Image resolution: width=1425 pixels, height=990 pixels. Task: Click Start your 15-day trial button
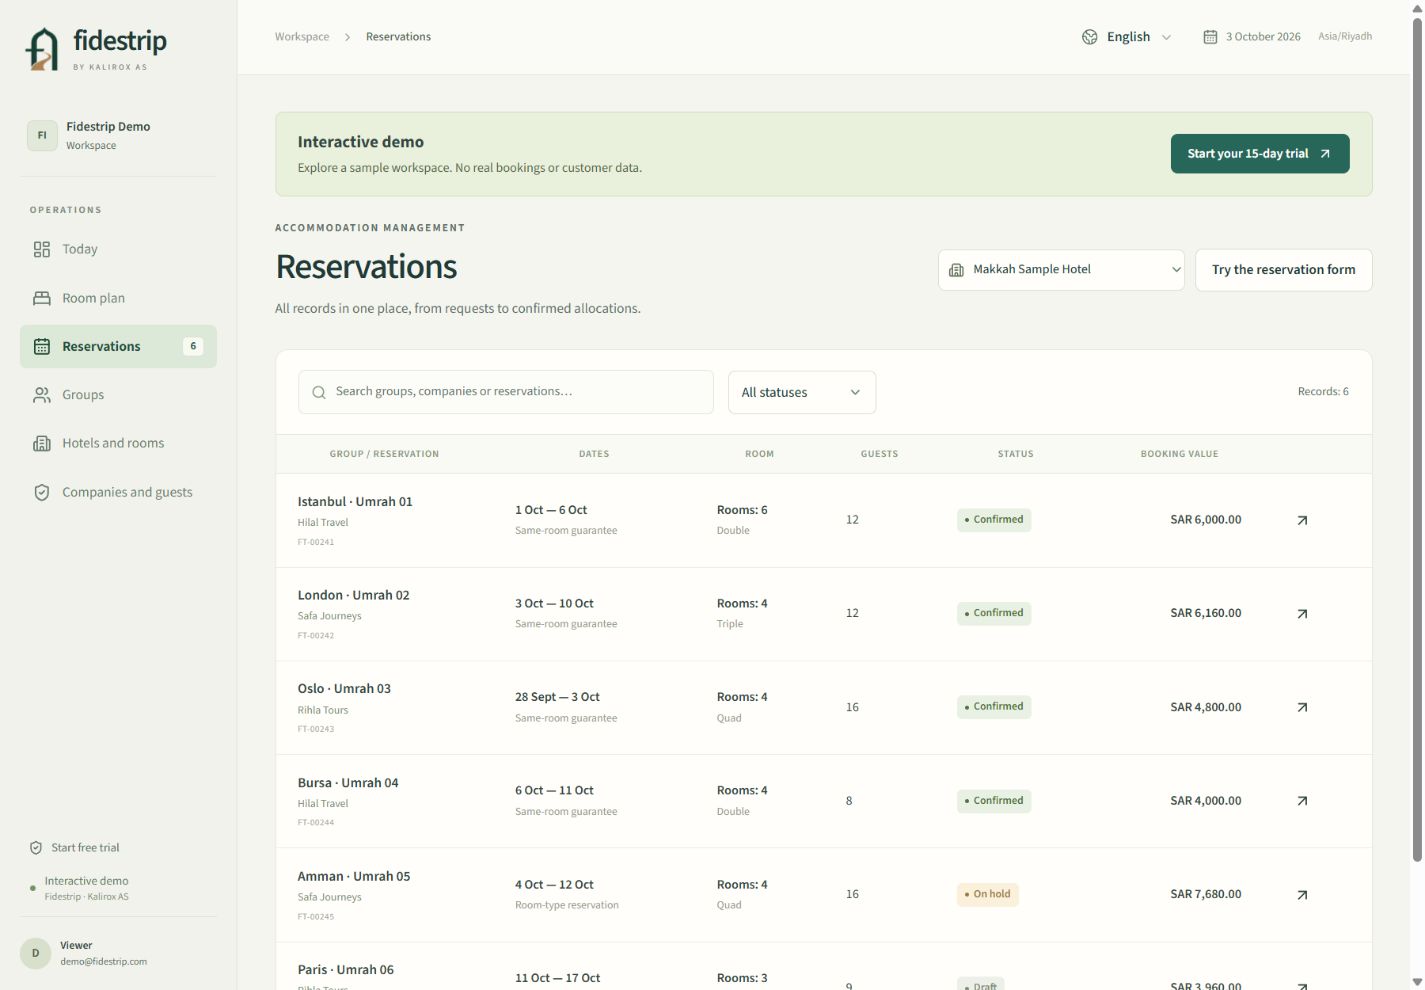click(x=1260, y=154)
